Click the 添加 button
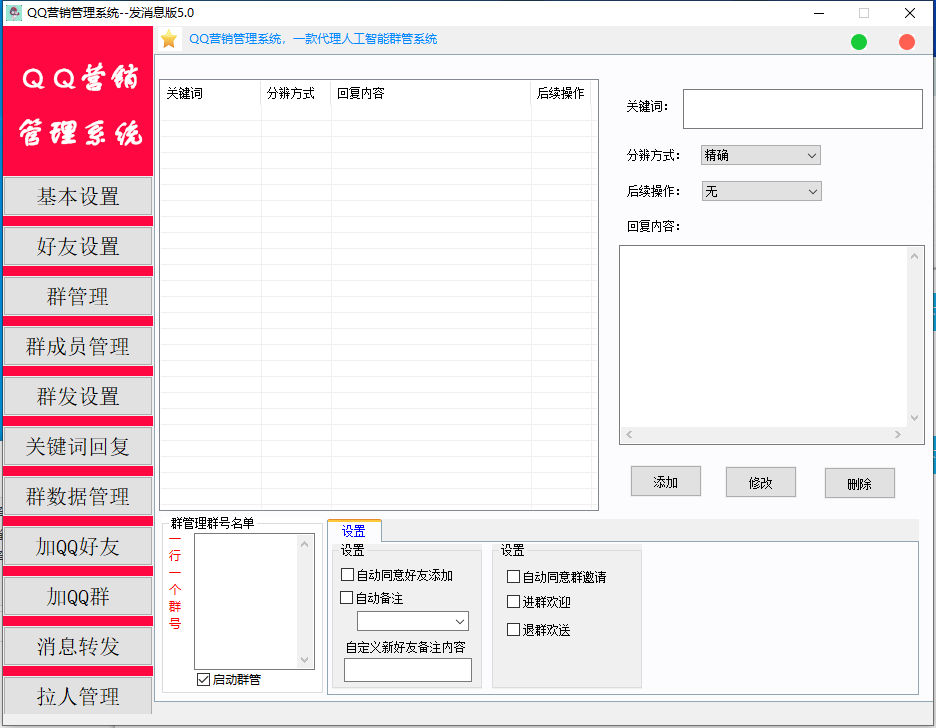 pos(666,482)
